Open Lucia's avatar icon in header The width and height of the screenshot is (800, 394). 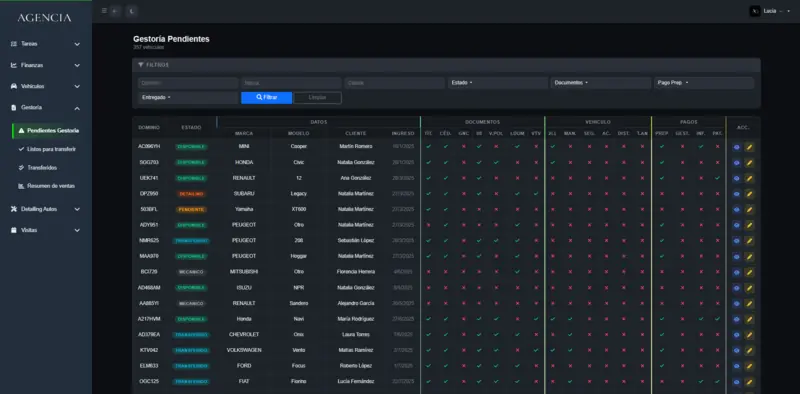[x=755, y=11]
